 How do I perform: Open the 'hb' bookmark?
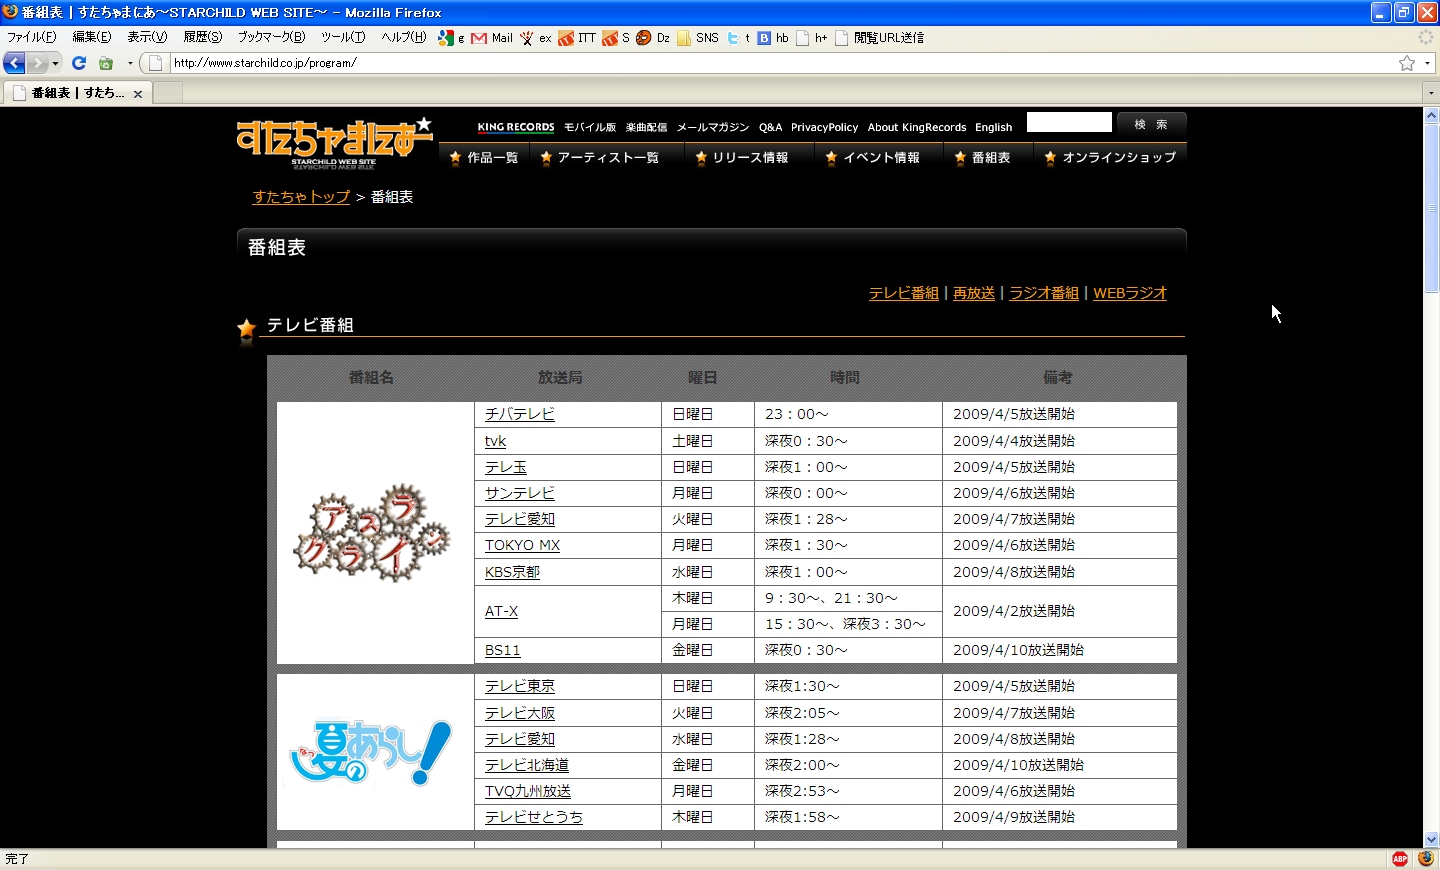point(773,38)
